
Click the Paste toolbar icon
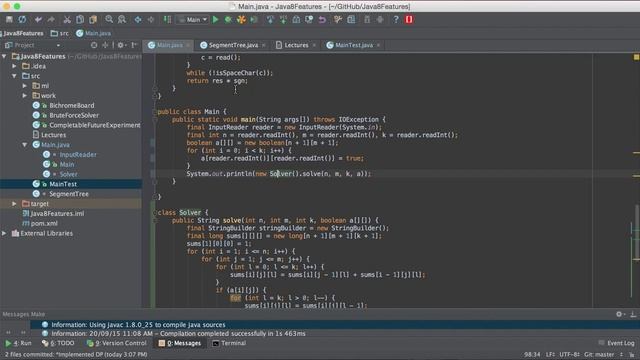click(93, 19)
